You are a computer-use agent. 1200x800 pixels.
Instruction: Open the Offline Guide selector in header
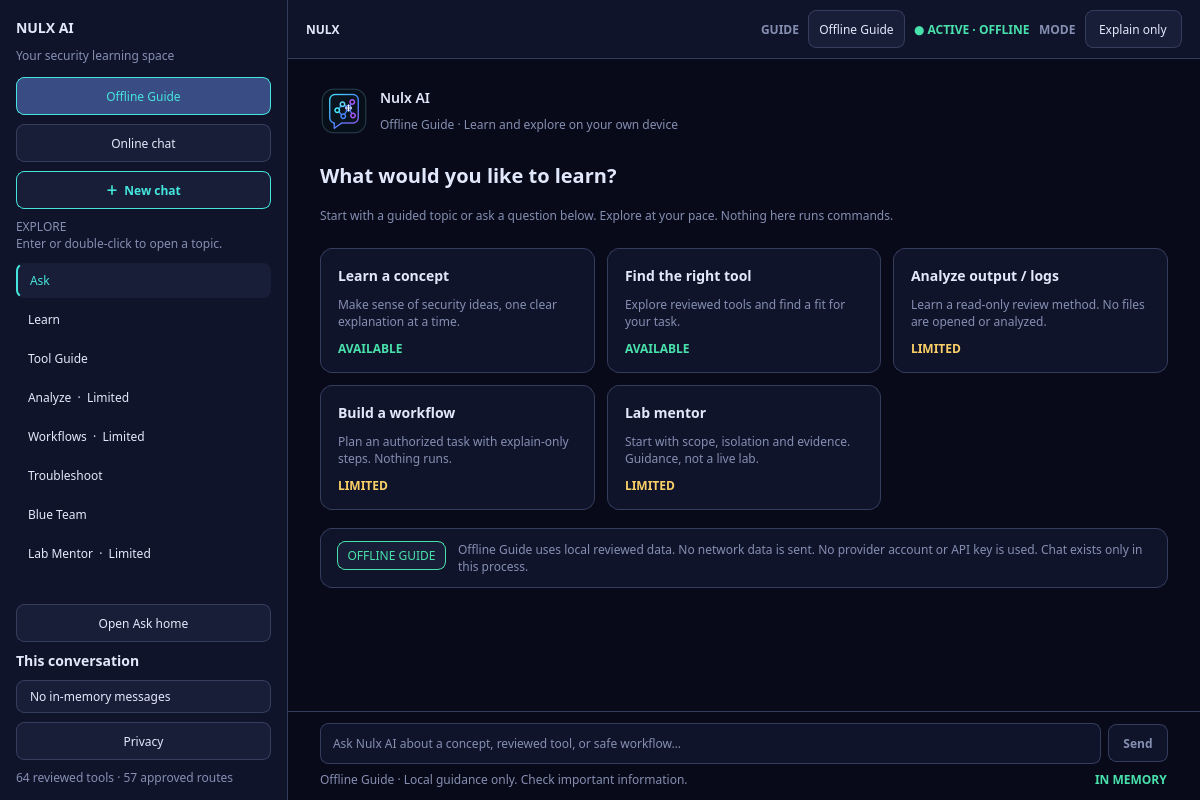point(856,29)
